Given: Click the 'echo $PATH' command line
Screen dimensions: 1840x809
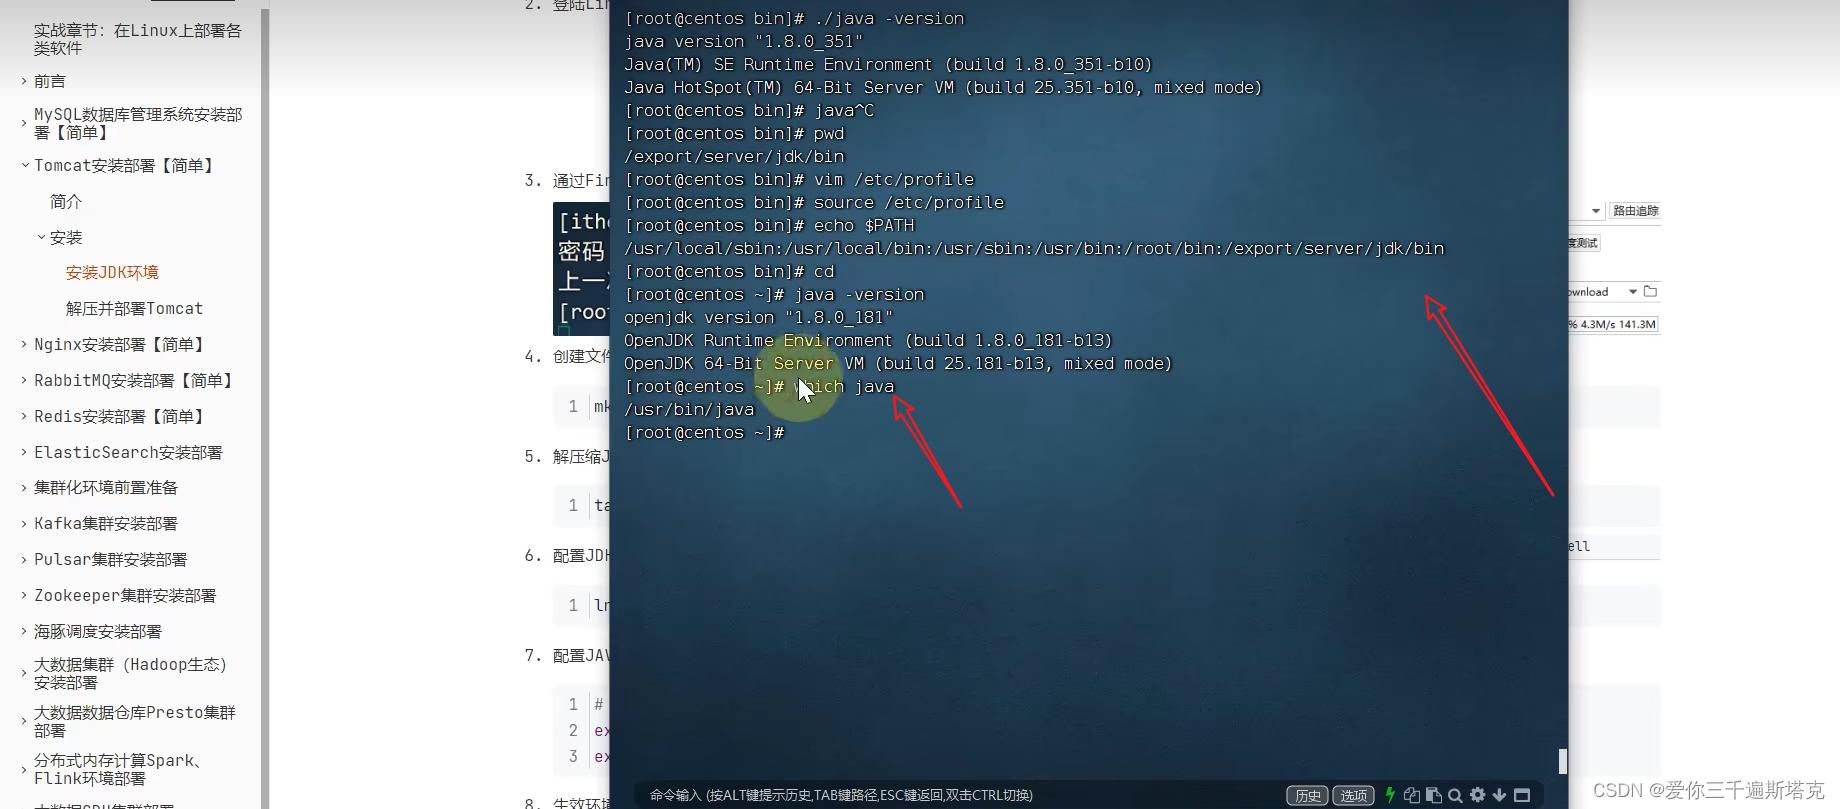Looking at the screenshot, I should click(769, 226).
